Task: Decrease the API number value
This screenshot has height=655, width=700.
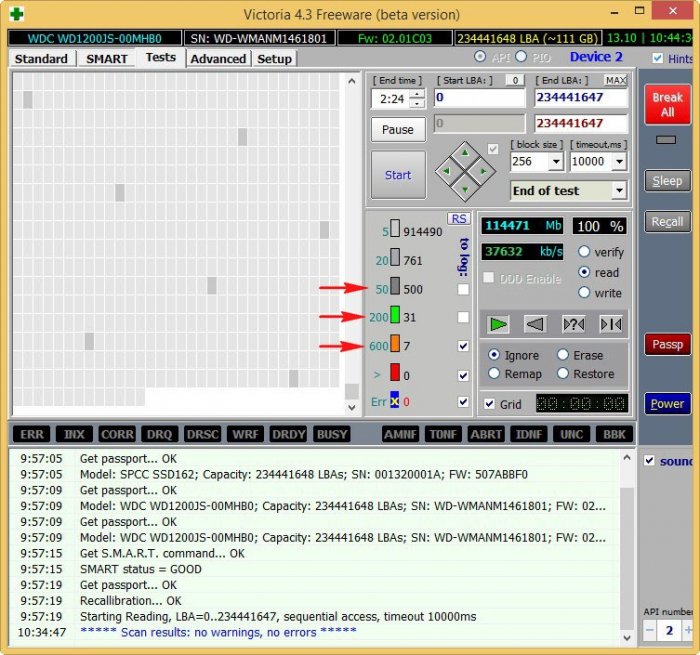Action: pyautogui.click(x=650, y=630)
